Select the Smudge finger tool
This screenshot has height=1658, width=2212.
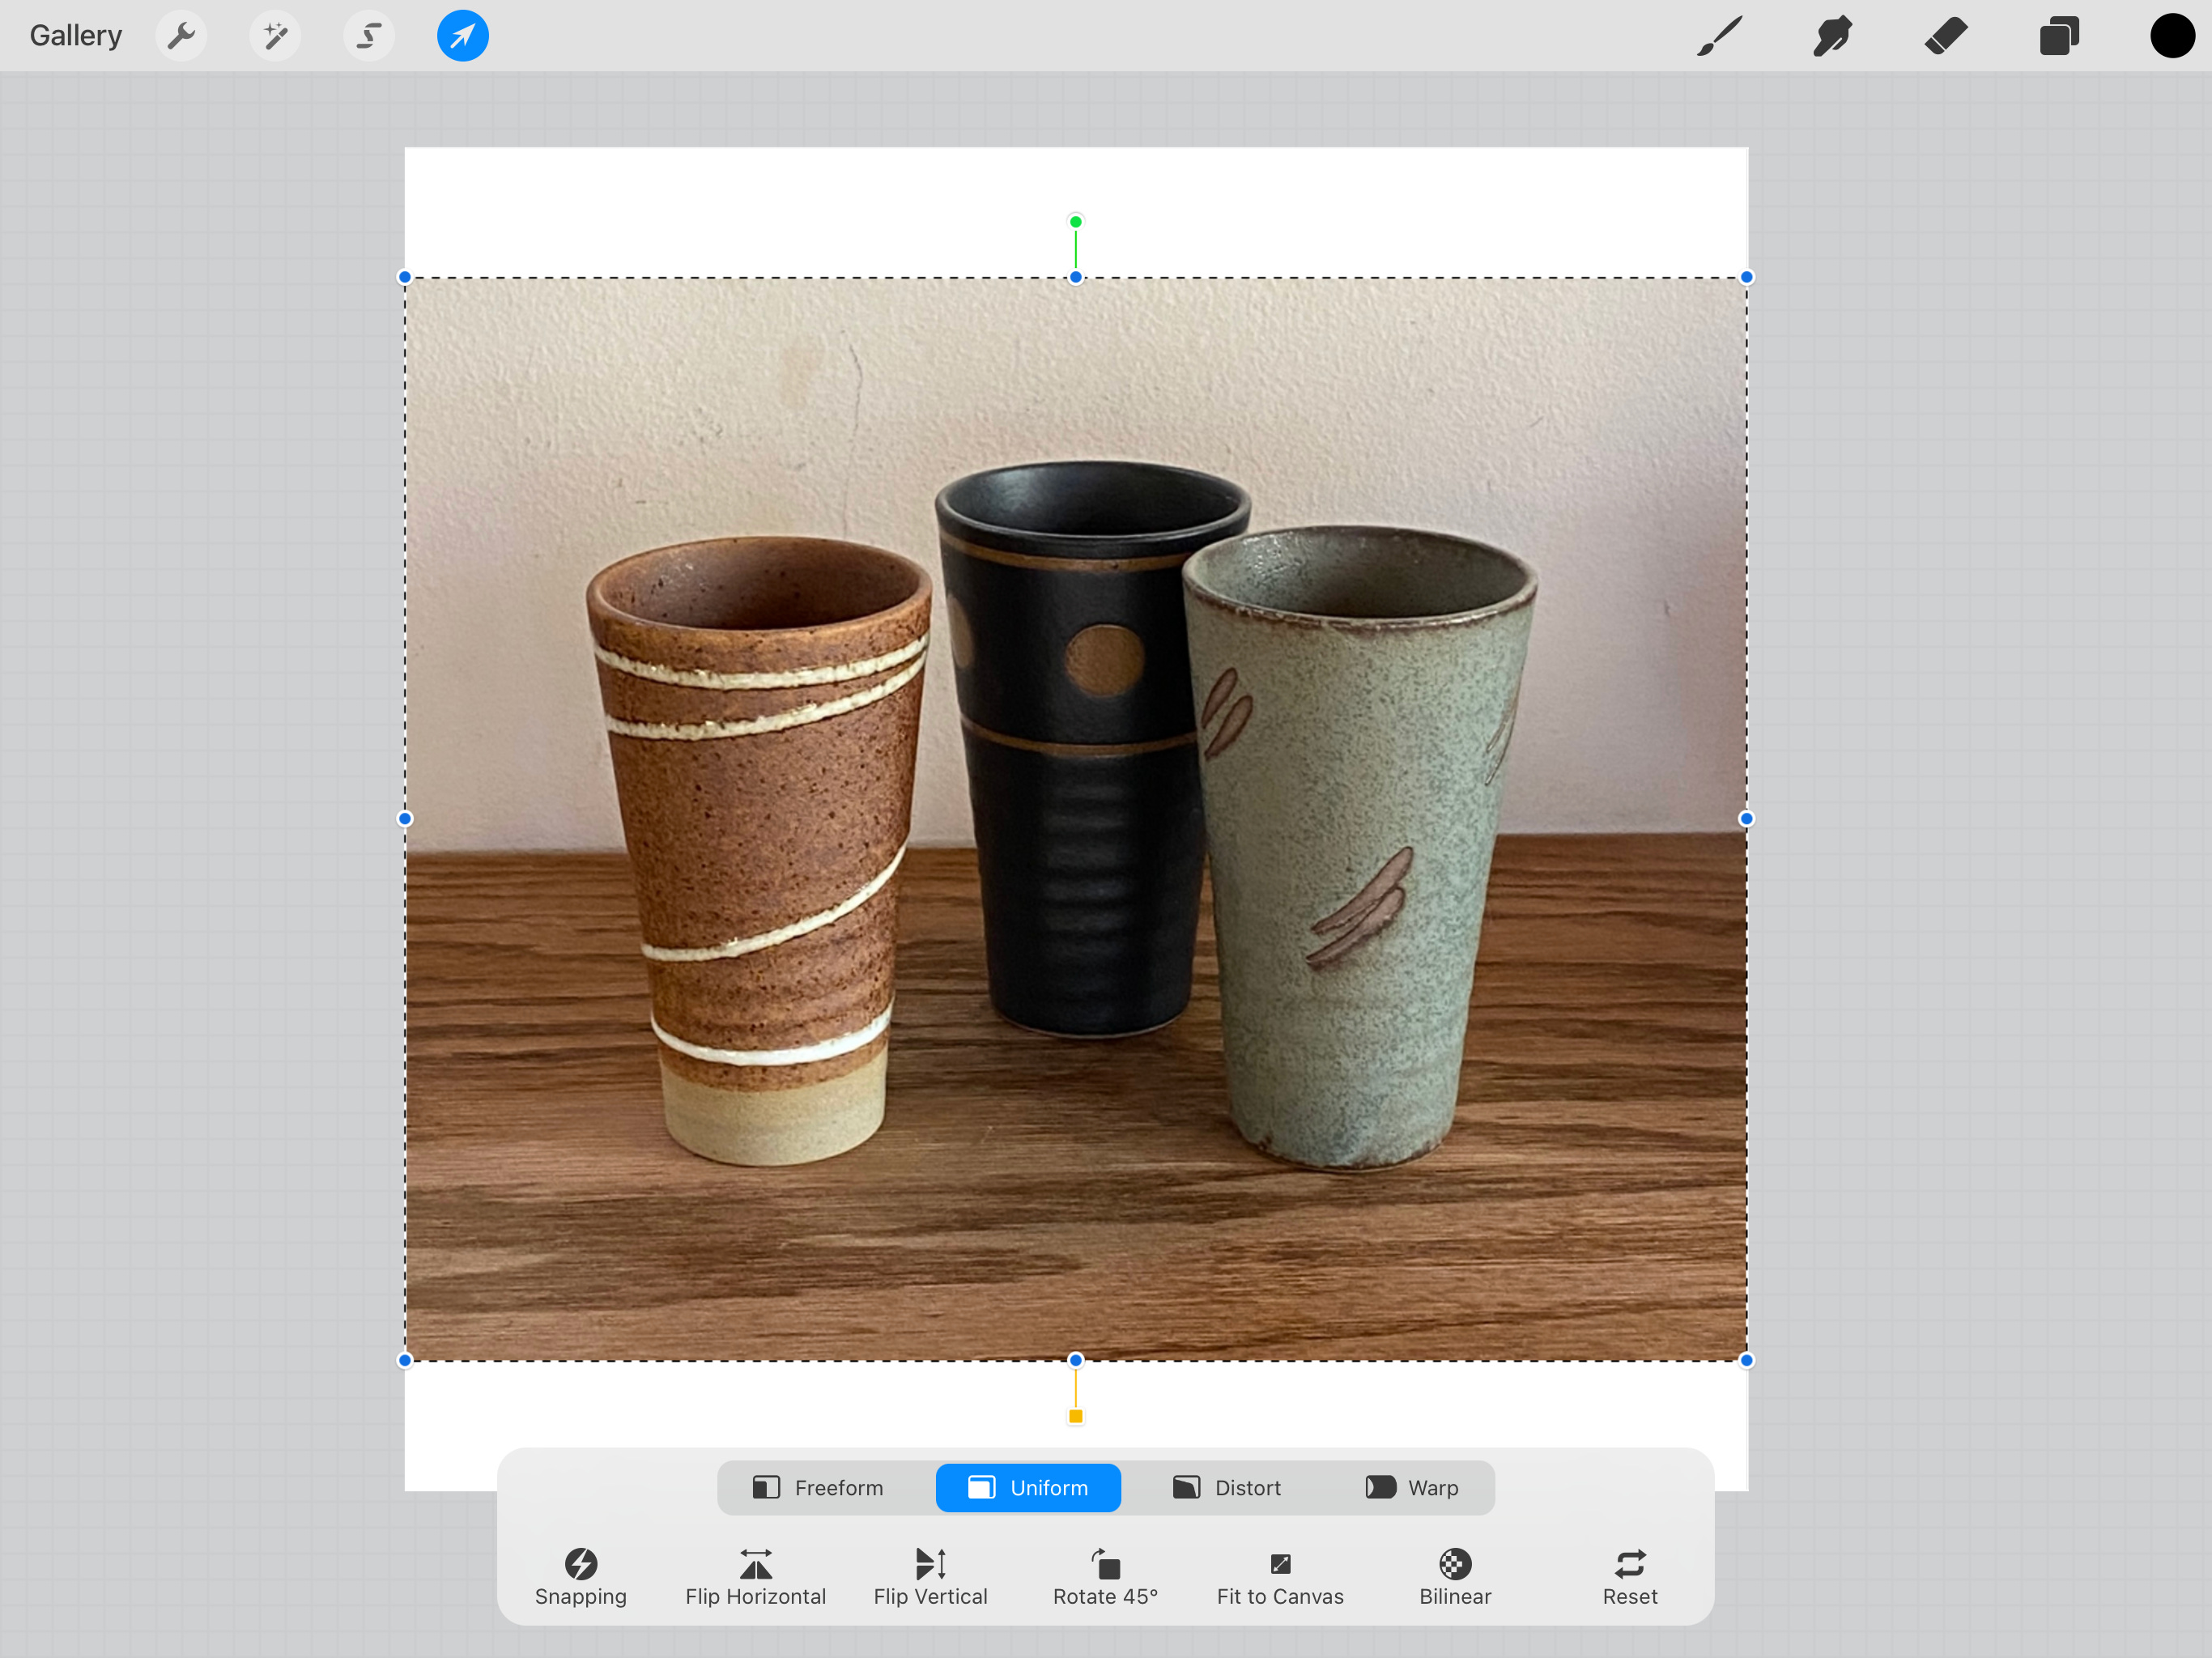click(1832, 36)
